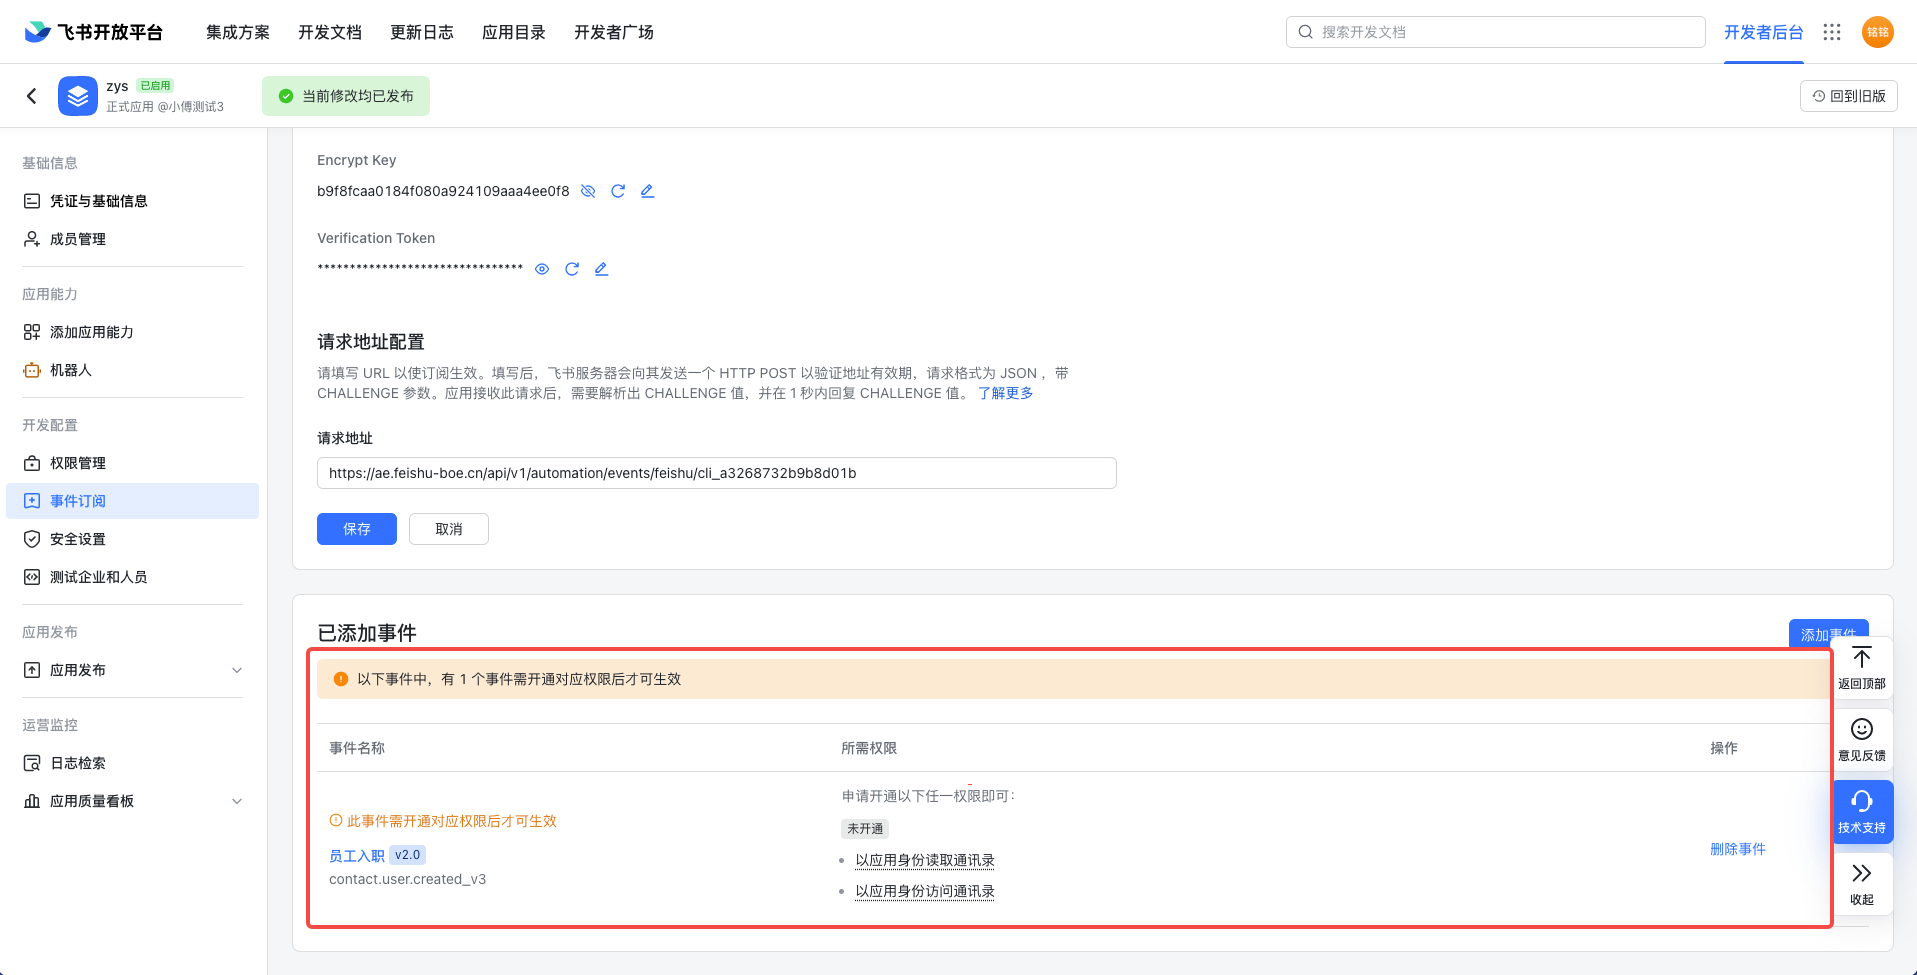
Task: Open the 应用目录 top menu
Action: 514,32
